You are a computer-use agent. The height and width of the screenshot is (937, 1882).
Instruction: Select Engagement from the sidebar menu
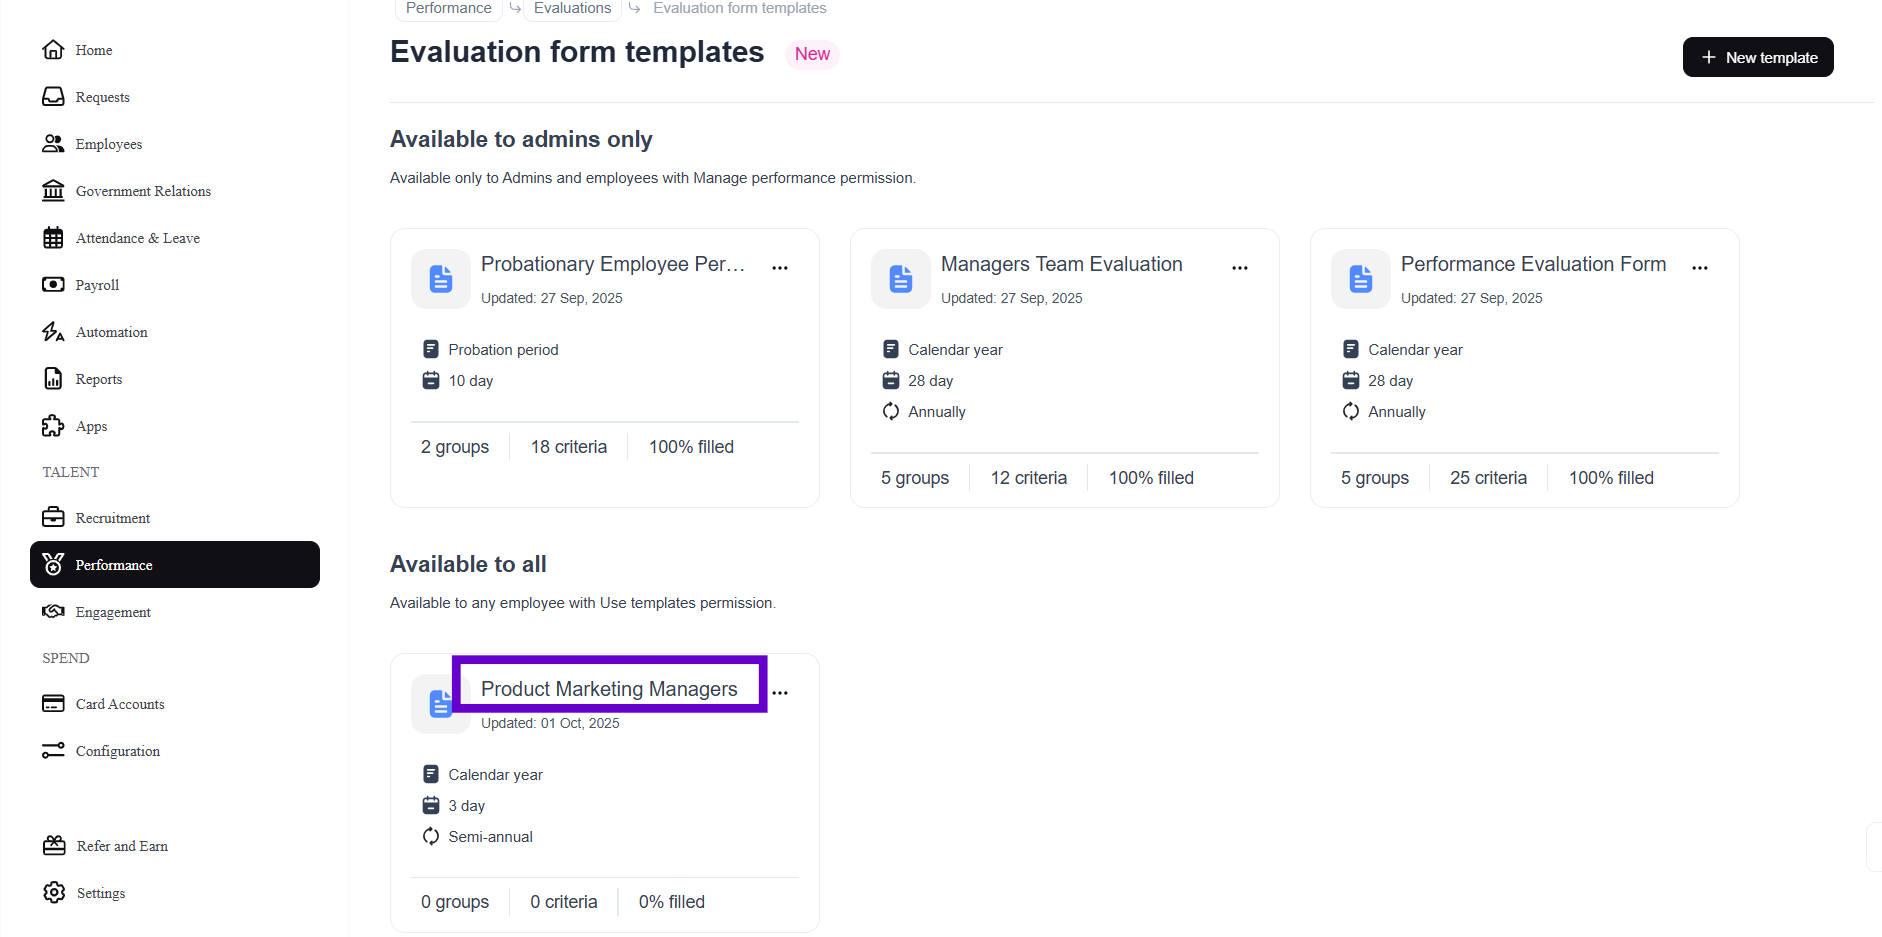pos(113,612)
